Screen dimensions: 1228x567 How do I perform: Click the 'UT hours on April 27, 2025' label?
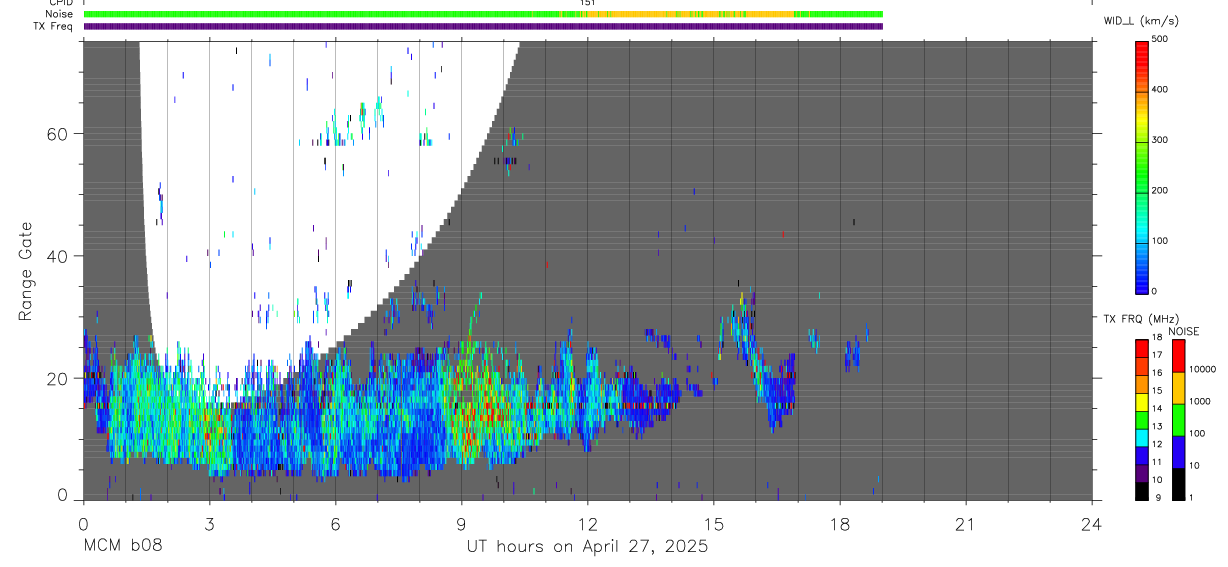pyautogui.click(x=587, y=546)
